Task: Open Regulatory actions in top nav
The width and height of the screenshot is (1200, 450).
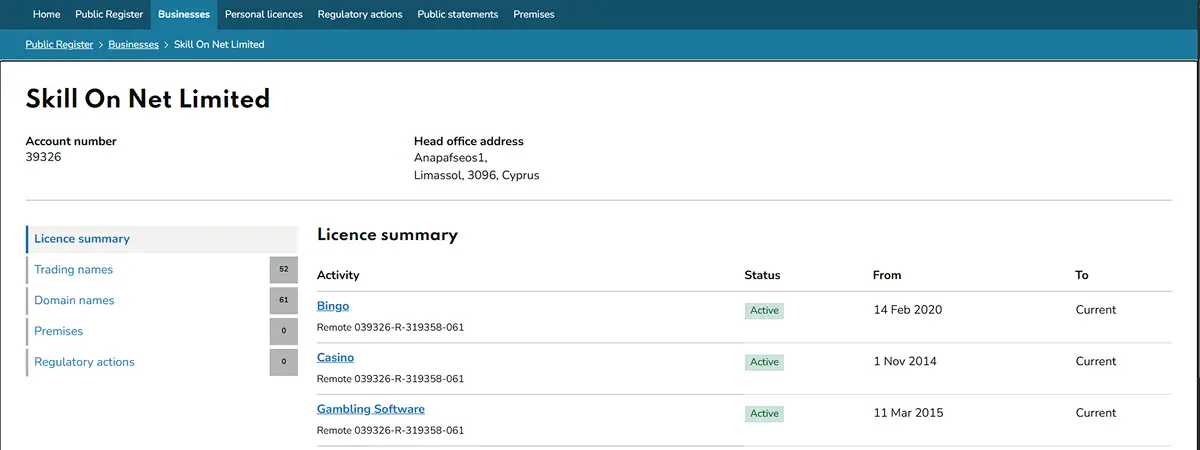Action: click(360, 14)
